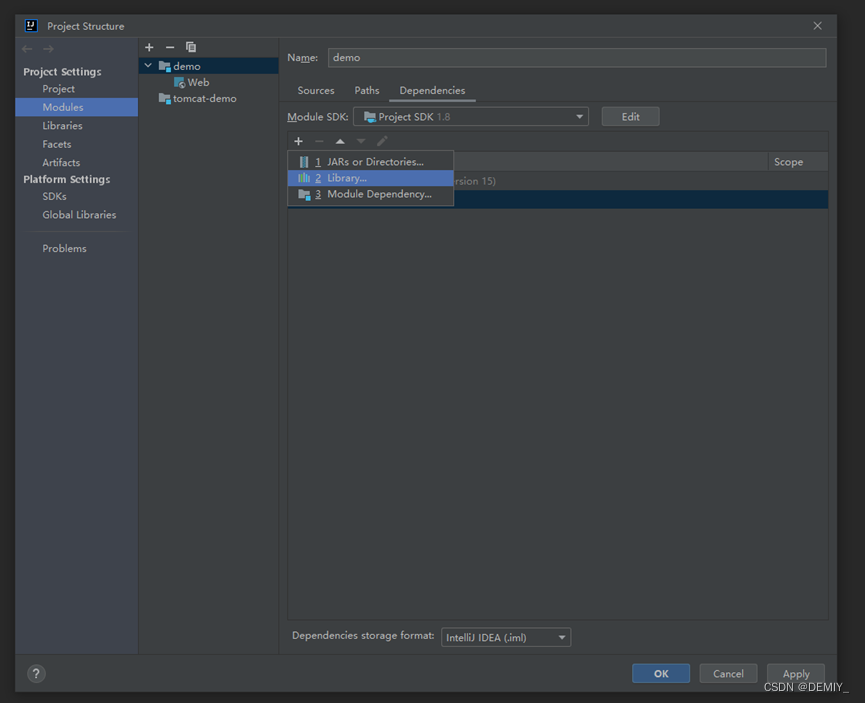Screen dimensions: 865x703
Task: Choose Library option in popup
Action: pos(371,178)
